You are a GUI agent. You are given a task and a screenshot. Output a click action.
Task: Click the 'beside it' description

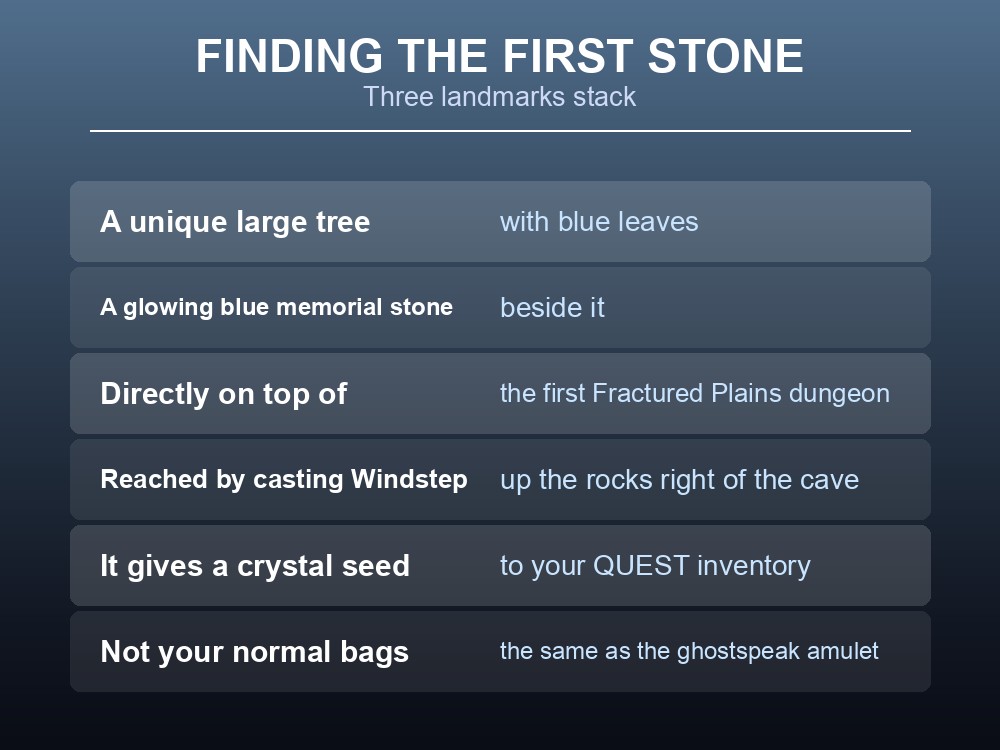(x=552, y=307)
